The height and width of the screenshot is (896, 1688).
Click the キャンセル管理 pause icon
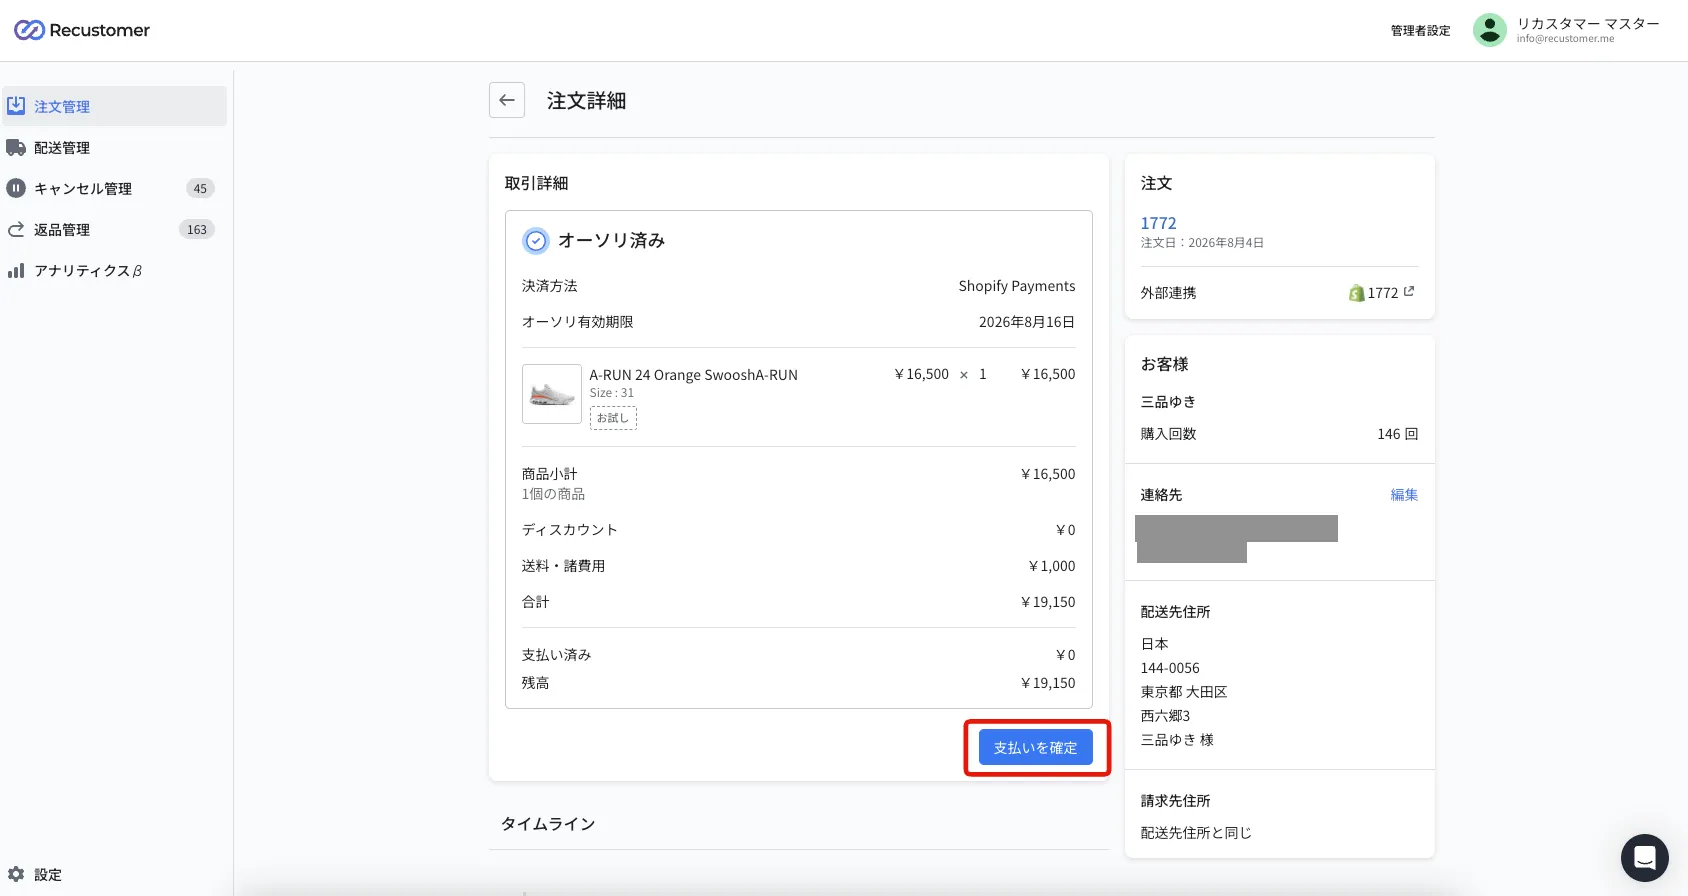[16, 188]
